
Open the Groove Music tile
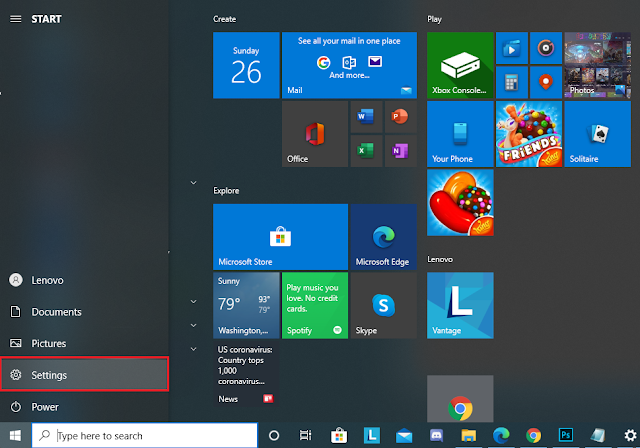pyautogui.click(x=546, y=48)
